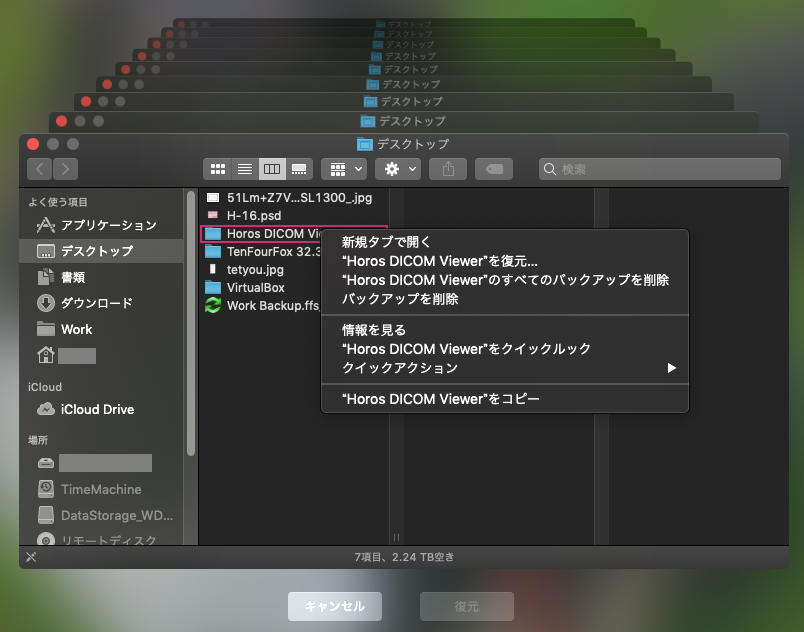Select the TimeMachine disk in sidebar
The height and width of the screenshot is (632, 804).
tap(101, 490)
